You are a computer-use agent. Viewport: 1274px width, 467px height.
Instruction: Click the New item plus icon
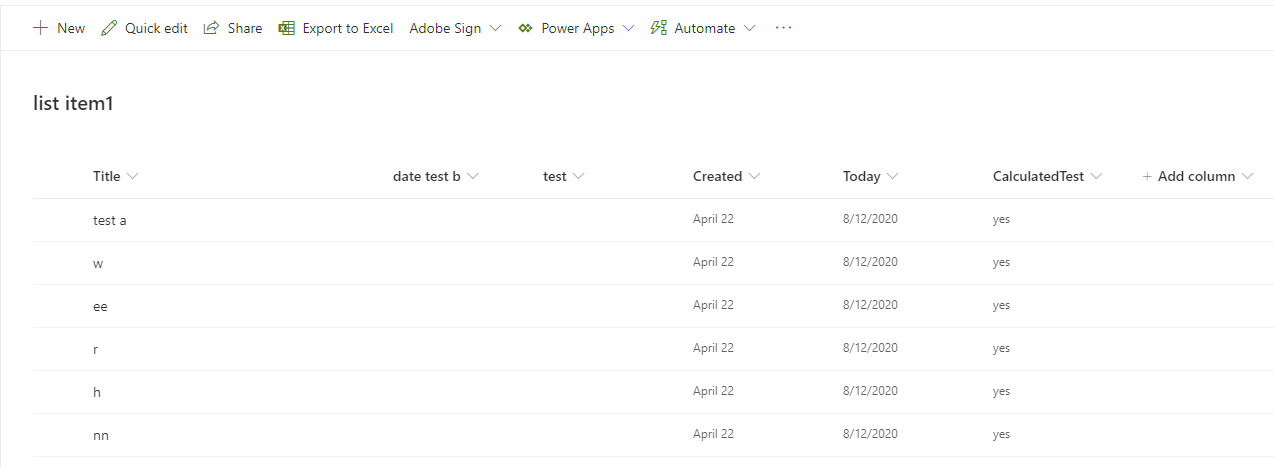tap(40, 28)
